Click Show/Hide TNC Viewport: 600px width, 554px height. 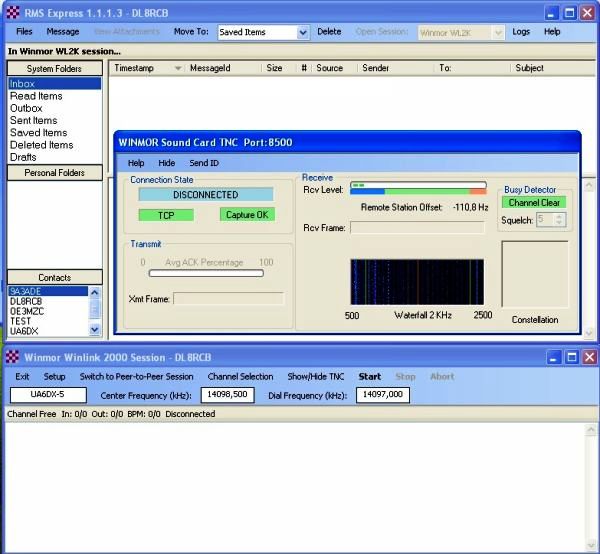[316, 376]
